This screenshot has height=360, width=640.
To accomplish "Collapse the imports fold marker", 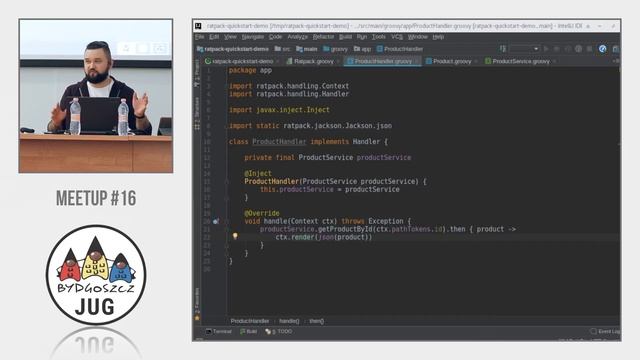I will point(227,86).
